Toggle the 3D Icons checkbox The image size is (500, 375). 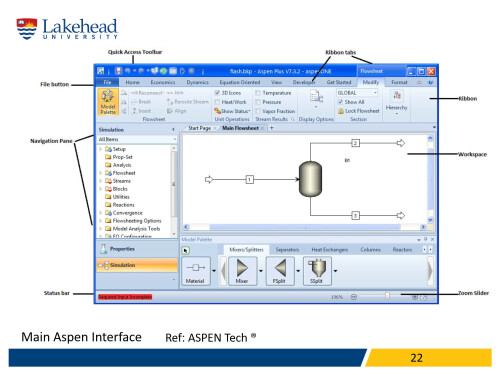point(217,93)
